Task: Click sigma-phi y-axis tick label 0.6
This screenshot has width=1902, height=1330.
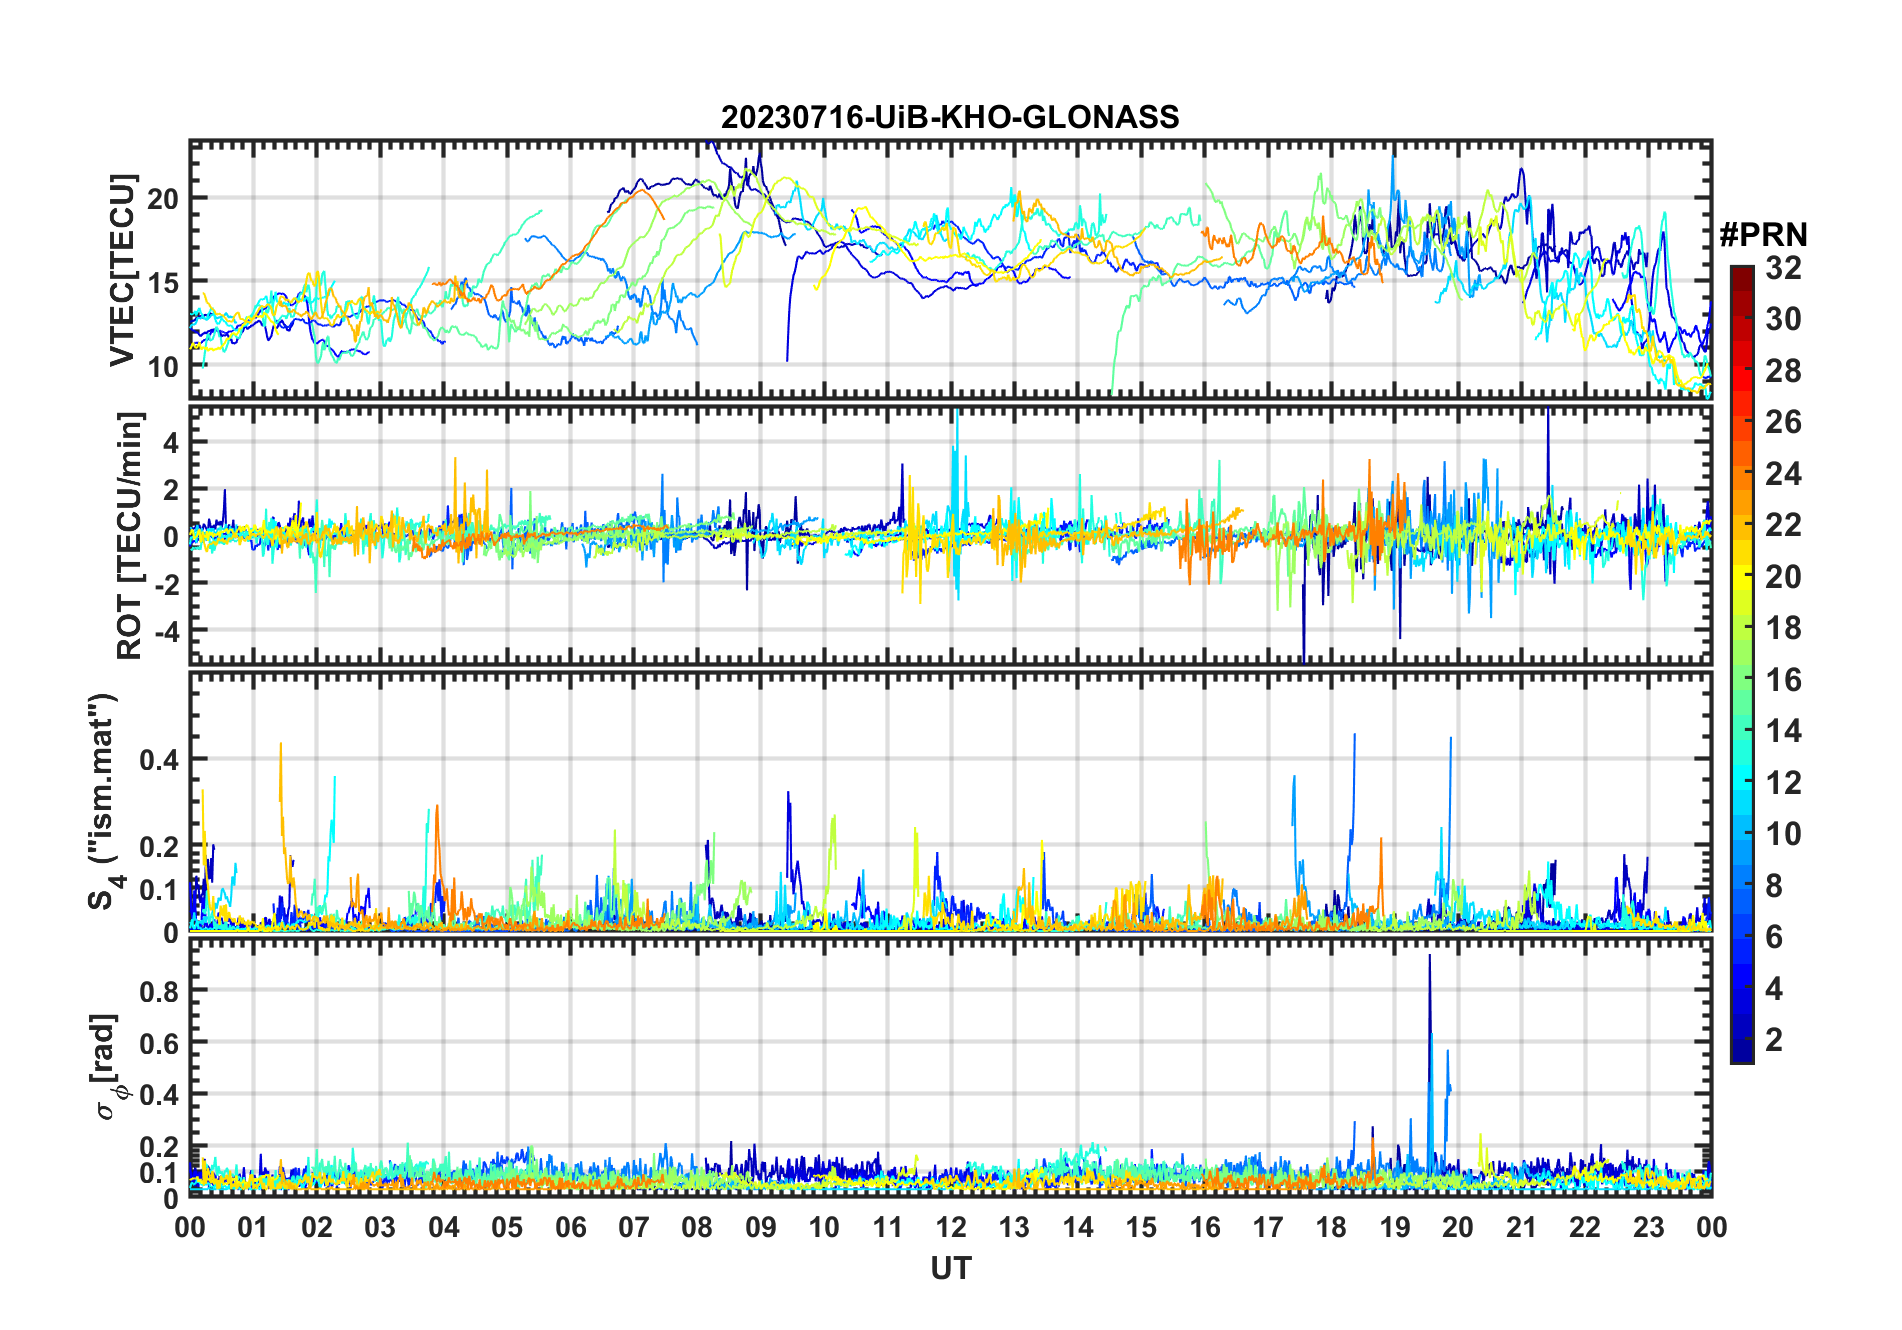Action: point(159,1043)
